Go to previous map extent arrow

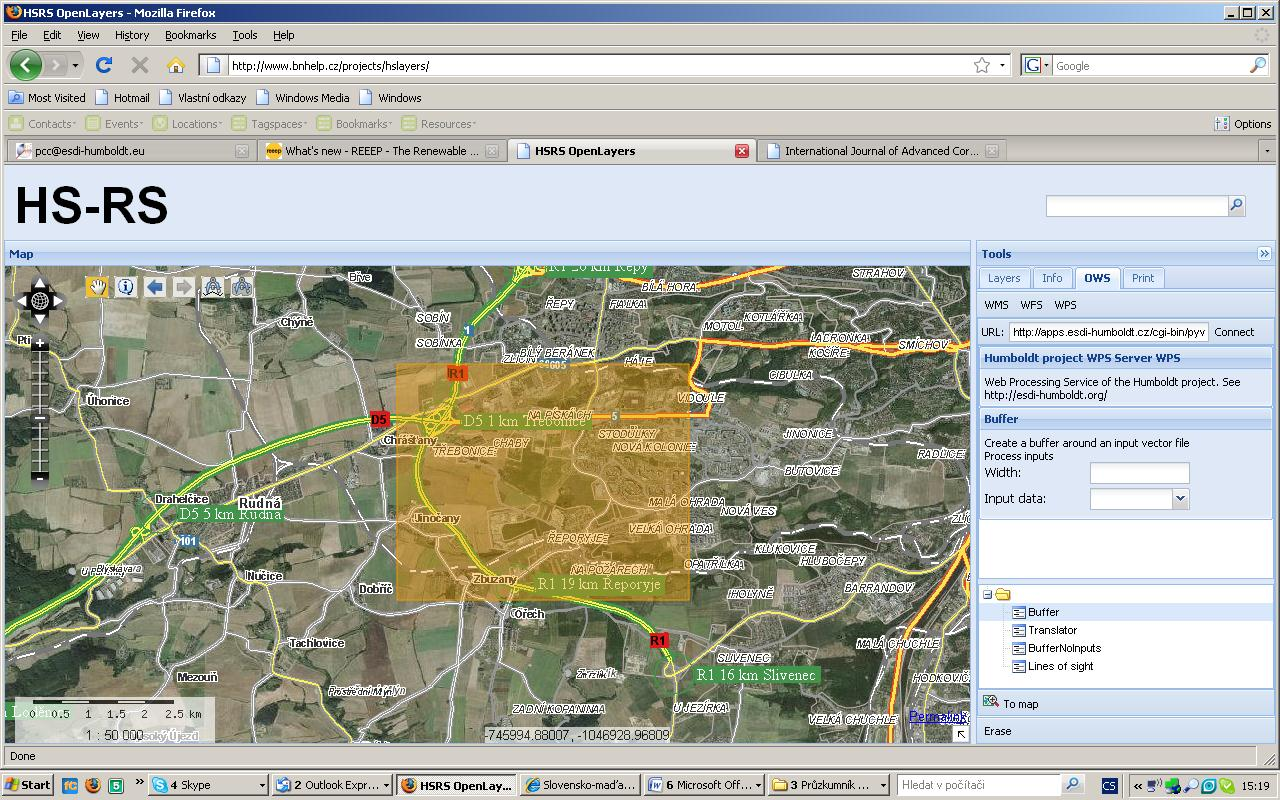click(x=155, y=287)
